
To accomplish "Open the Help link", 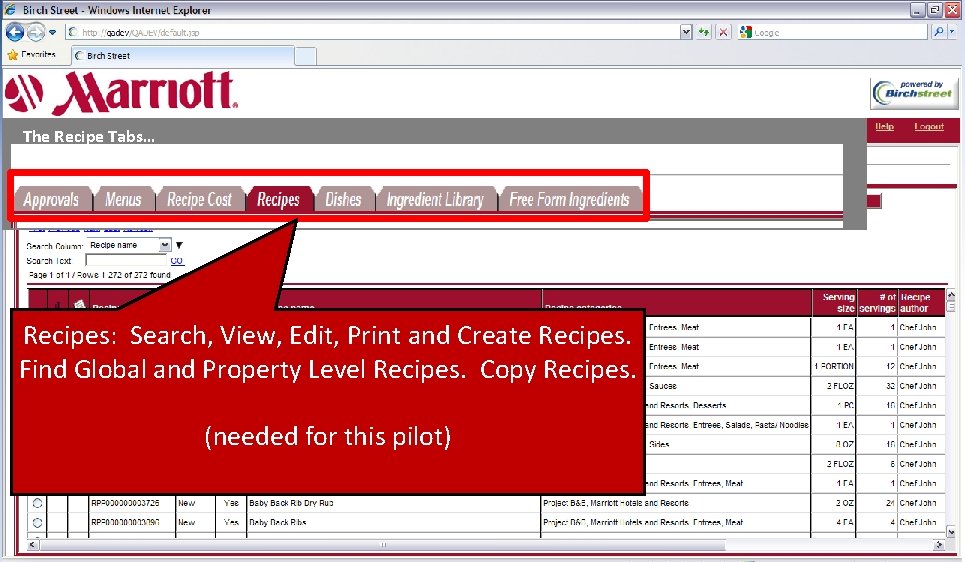I will tap(884, 126).
